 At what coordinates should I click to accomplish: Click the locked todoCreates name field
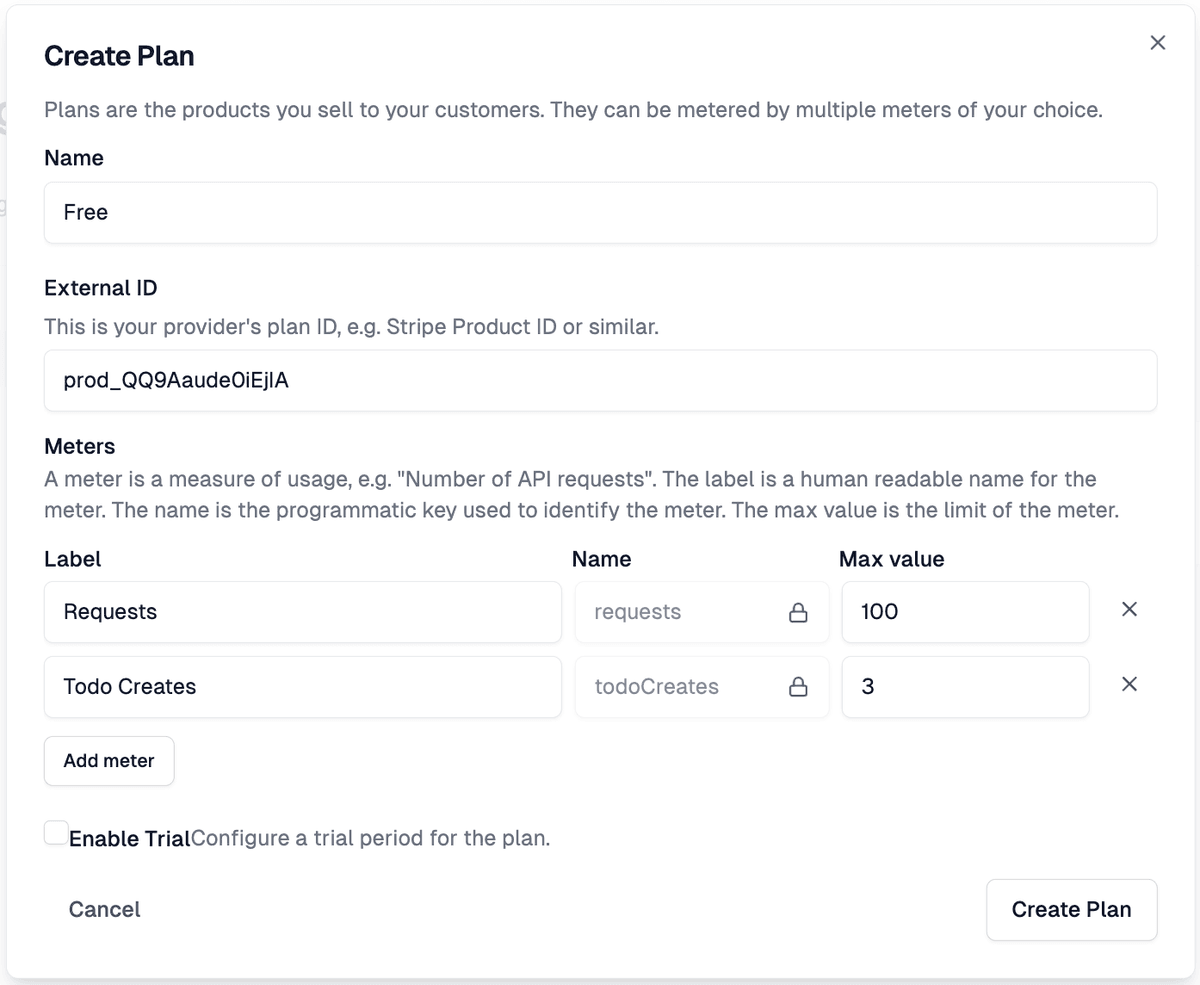pos(680,687)
